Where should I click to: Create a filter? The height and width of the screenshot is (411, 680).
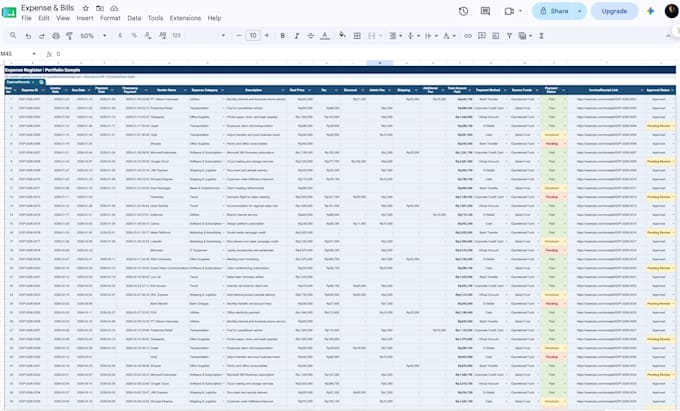pyautogui.click(x=509, y=36)
